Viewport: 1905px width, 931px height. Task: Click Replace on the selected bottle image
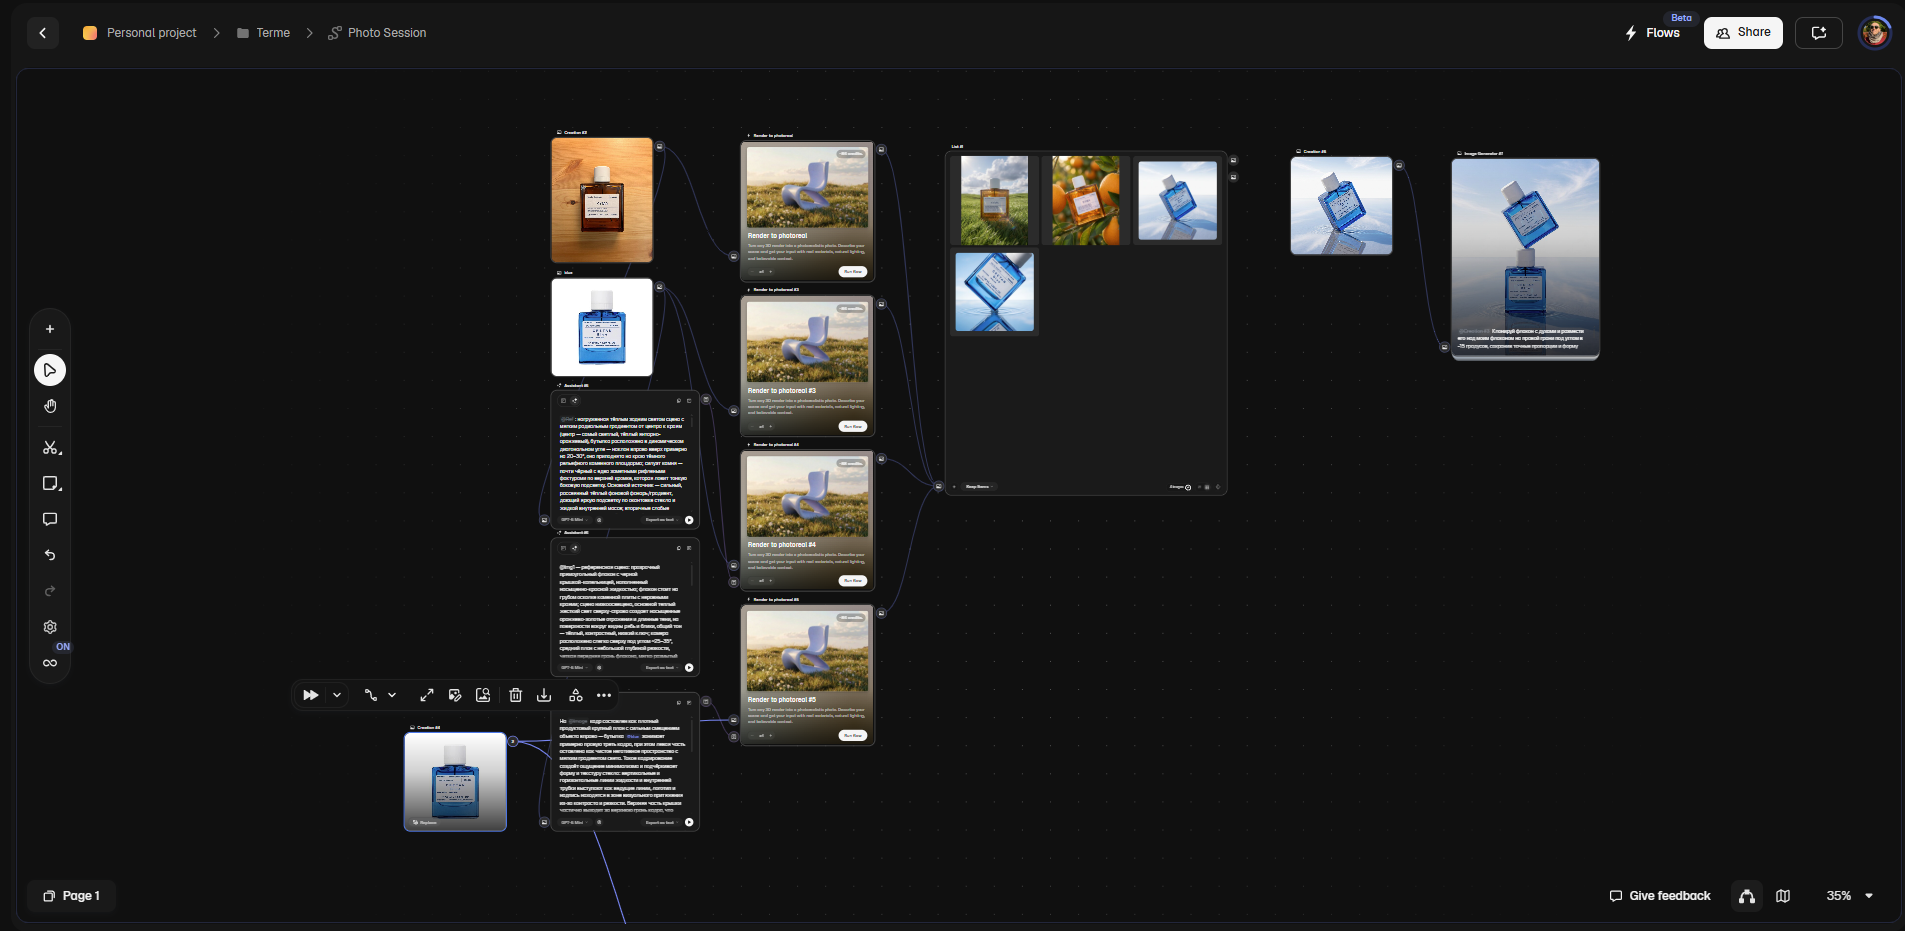[x=425, y=822]
